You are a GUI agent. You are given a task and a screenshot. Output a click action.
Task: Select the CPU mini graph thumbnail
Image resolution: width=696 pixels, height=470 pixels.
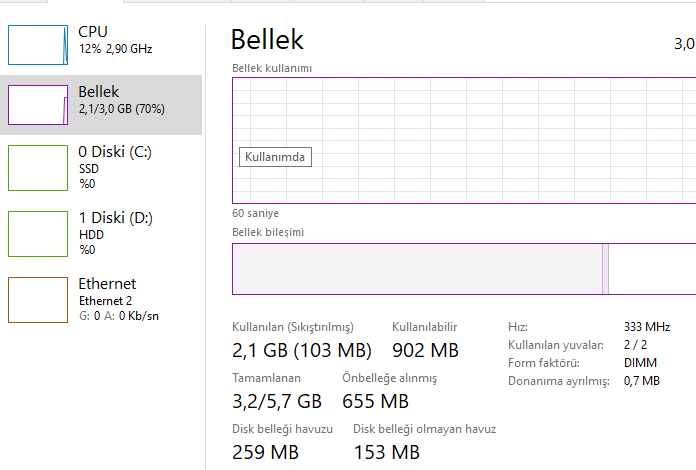point(38,44)
